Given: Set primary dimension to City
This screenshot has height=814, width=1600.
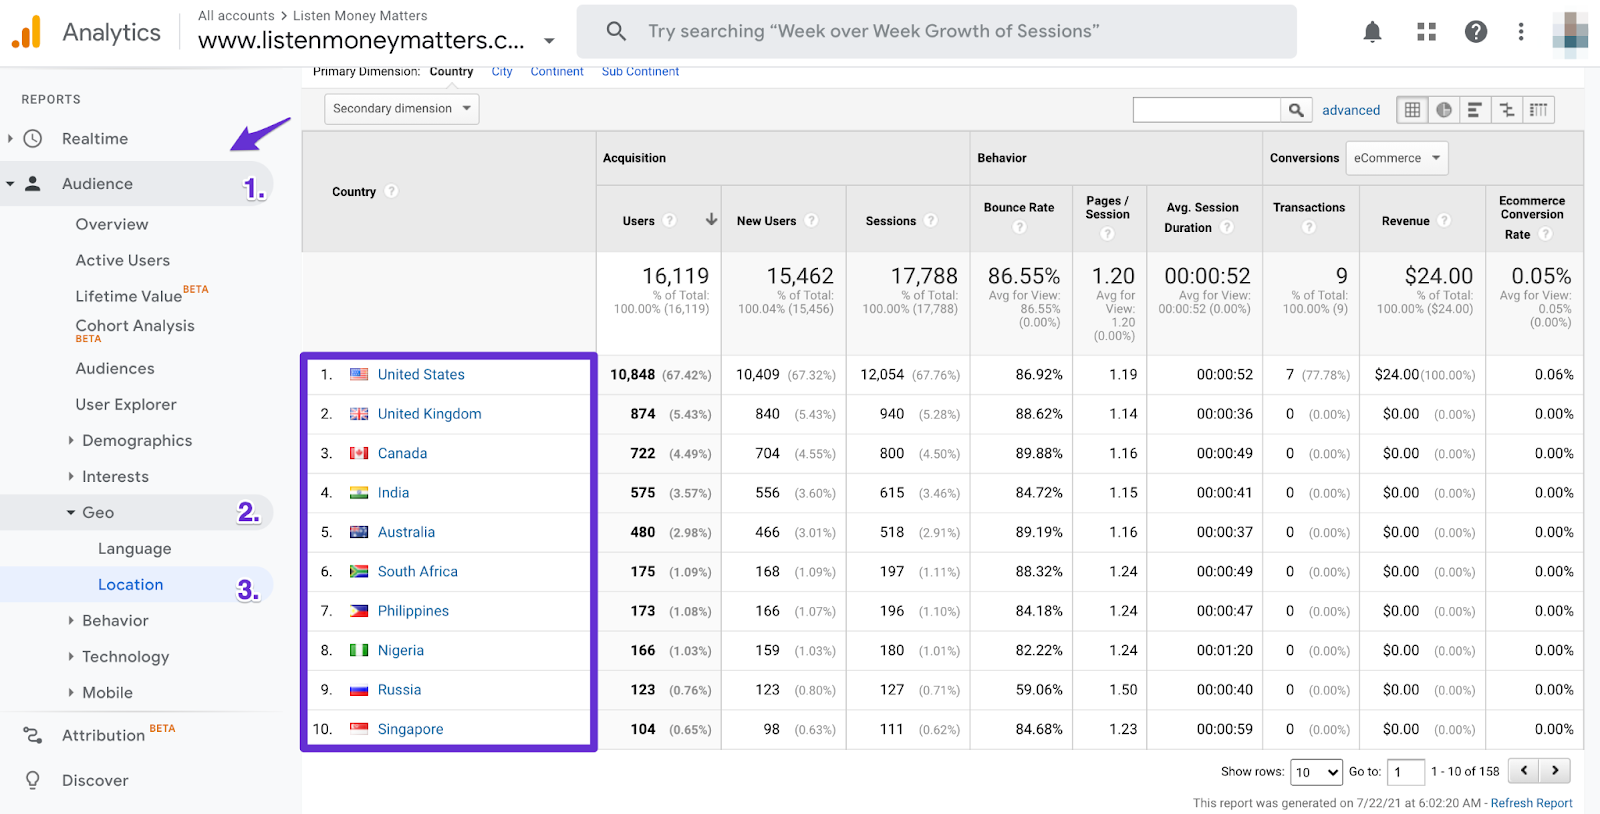Looking at the screenshot, I should [x=502, y=72].
